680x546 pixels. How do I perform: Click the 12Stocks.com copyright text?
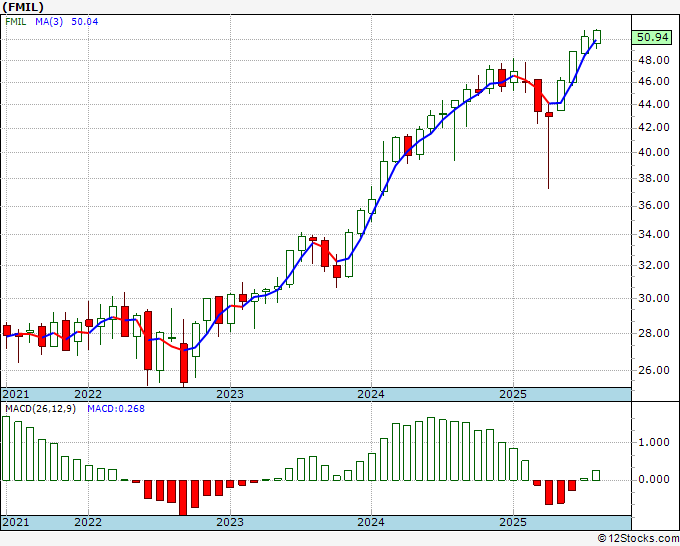pos(638,539)
